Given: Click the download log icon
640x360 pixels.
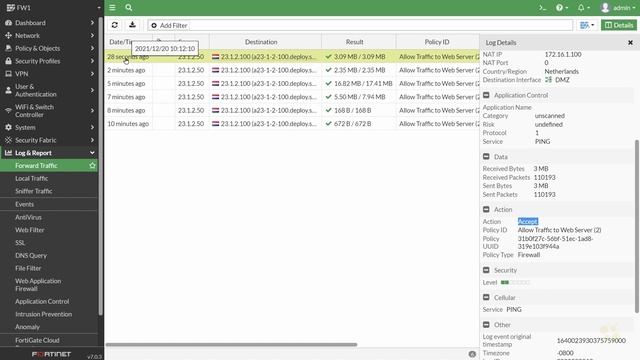Looking at the screenshot, I should click(132, 25).
